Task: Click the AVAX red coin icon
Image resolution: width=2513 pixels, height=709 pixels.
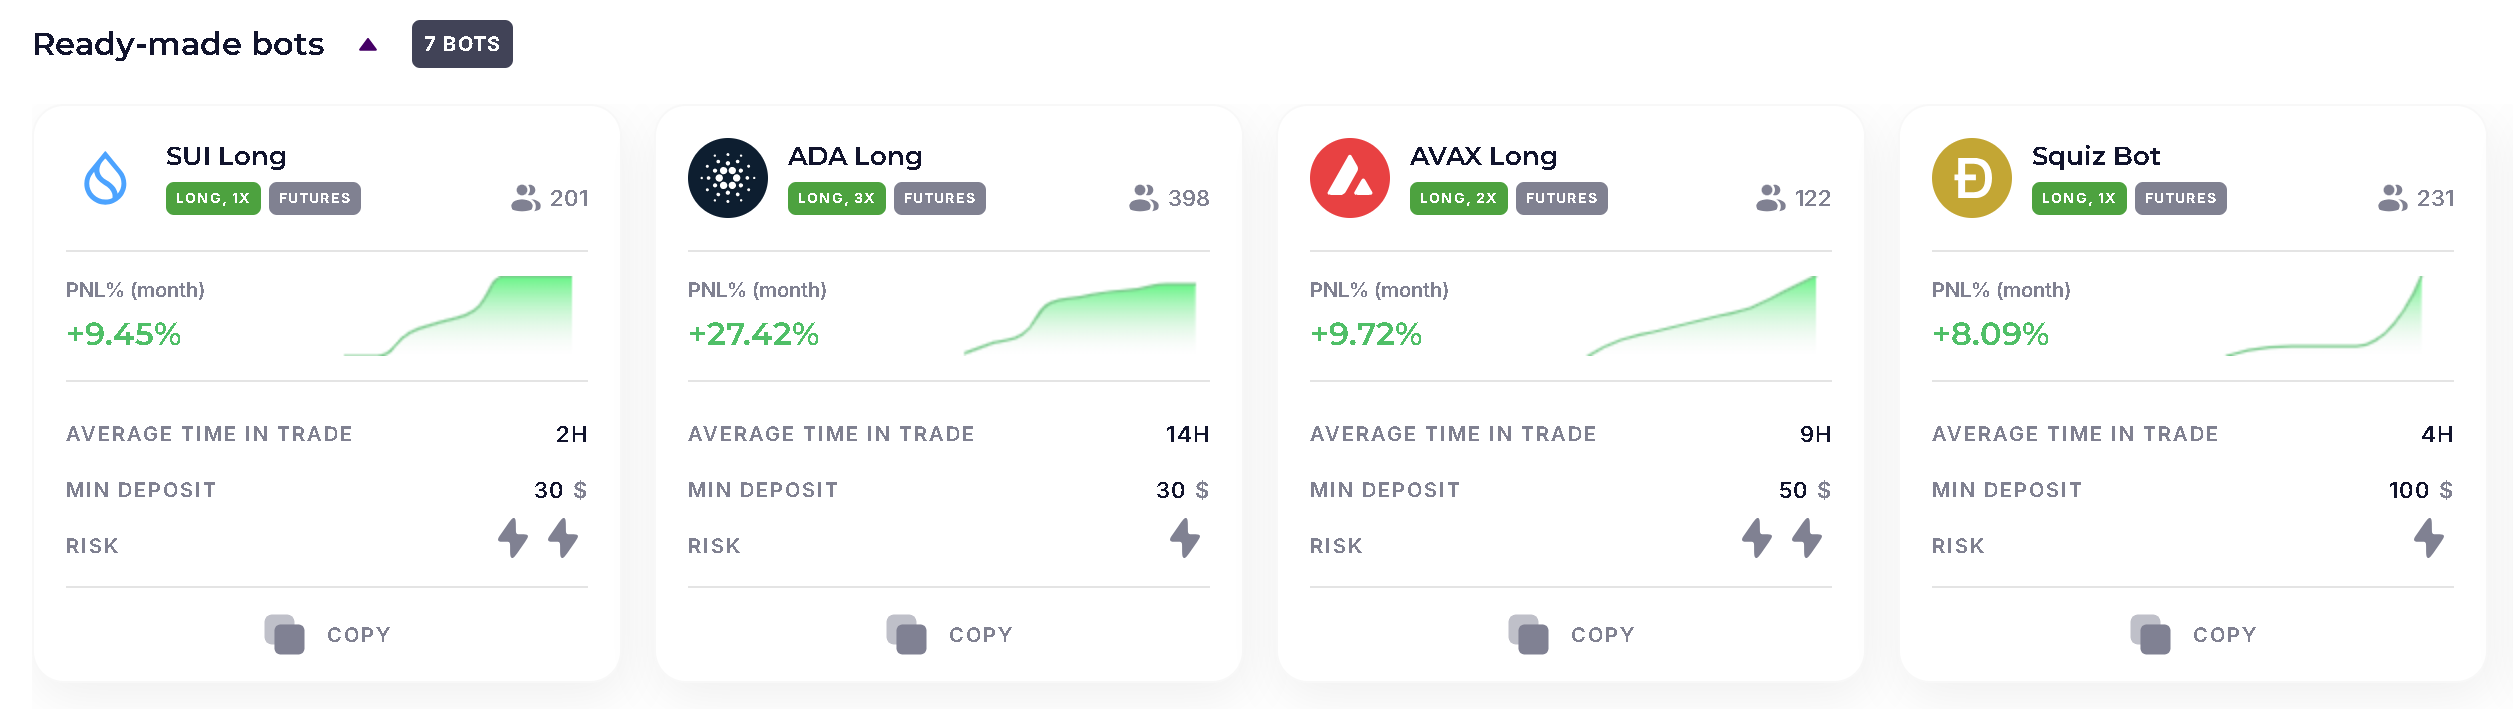Action: coord(1349,178)
